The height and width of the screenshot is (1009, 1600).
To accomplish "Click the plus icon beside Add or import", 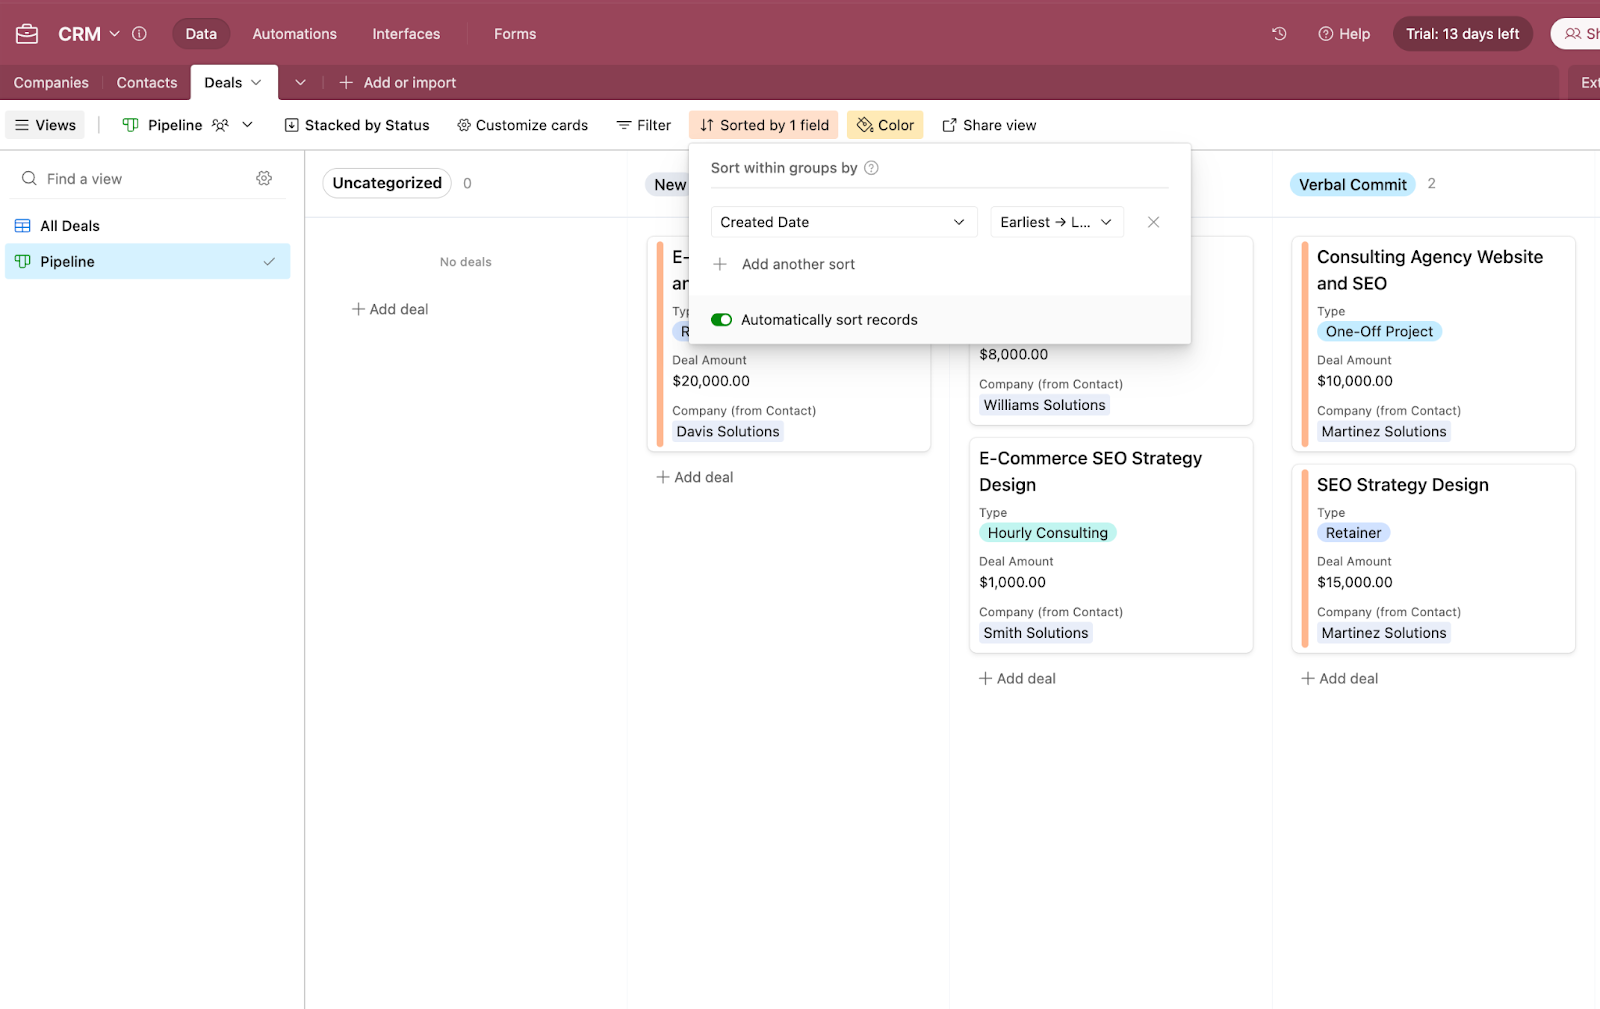I will tap(346, 83).
